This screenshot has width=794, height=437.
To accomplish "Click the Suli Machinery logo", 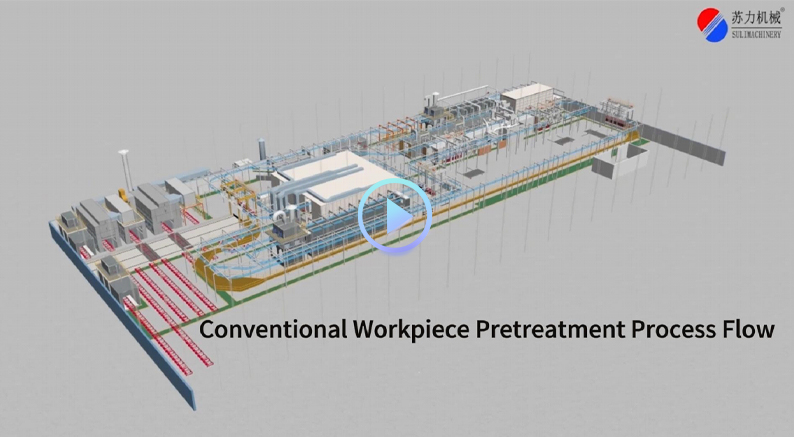I will (x=739, y=24).
